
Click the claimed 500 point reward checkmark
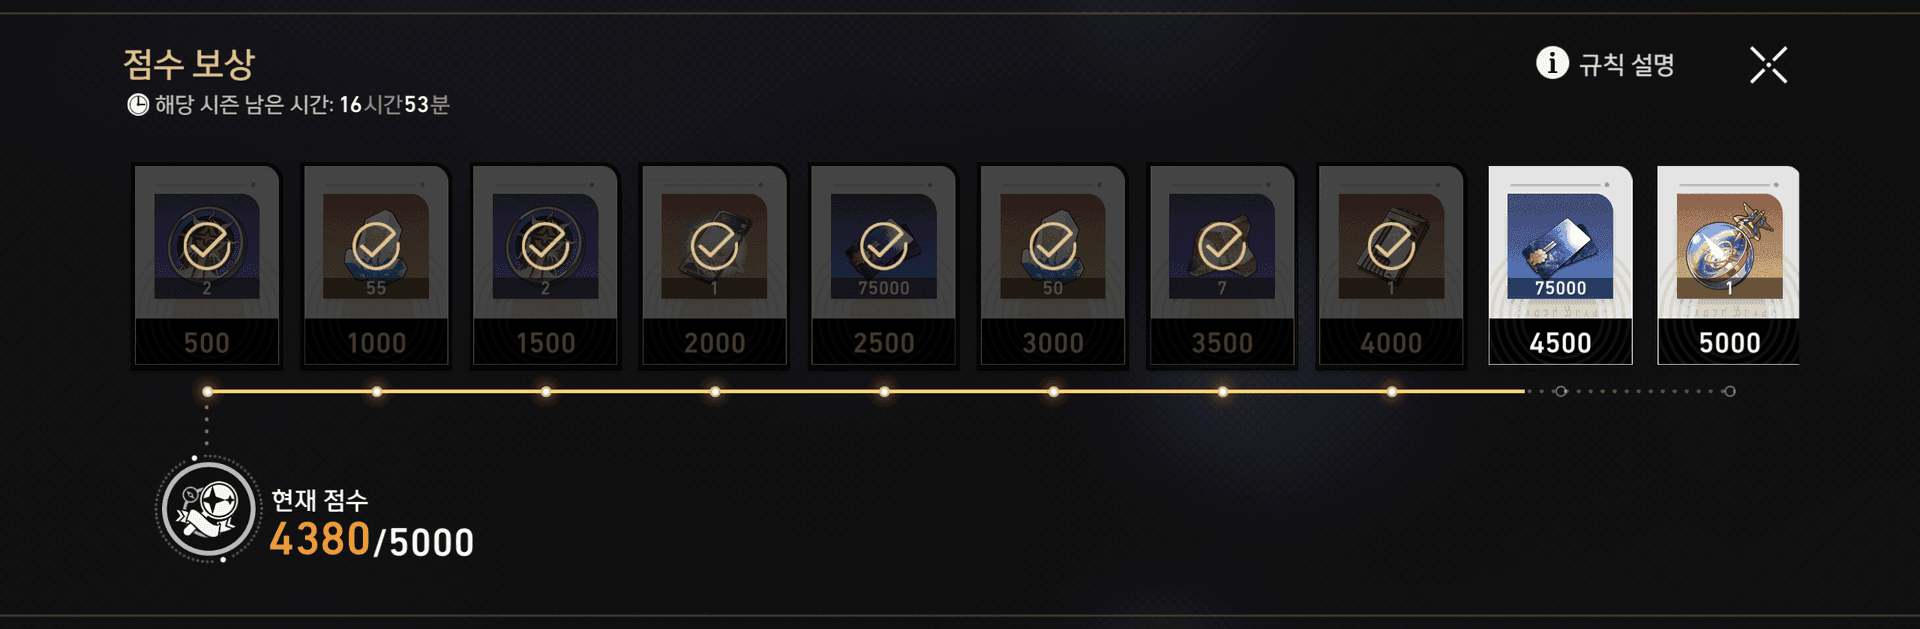207,245
